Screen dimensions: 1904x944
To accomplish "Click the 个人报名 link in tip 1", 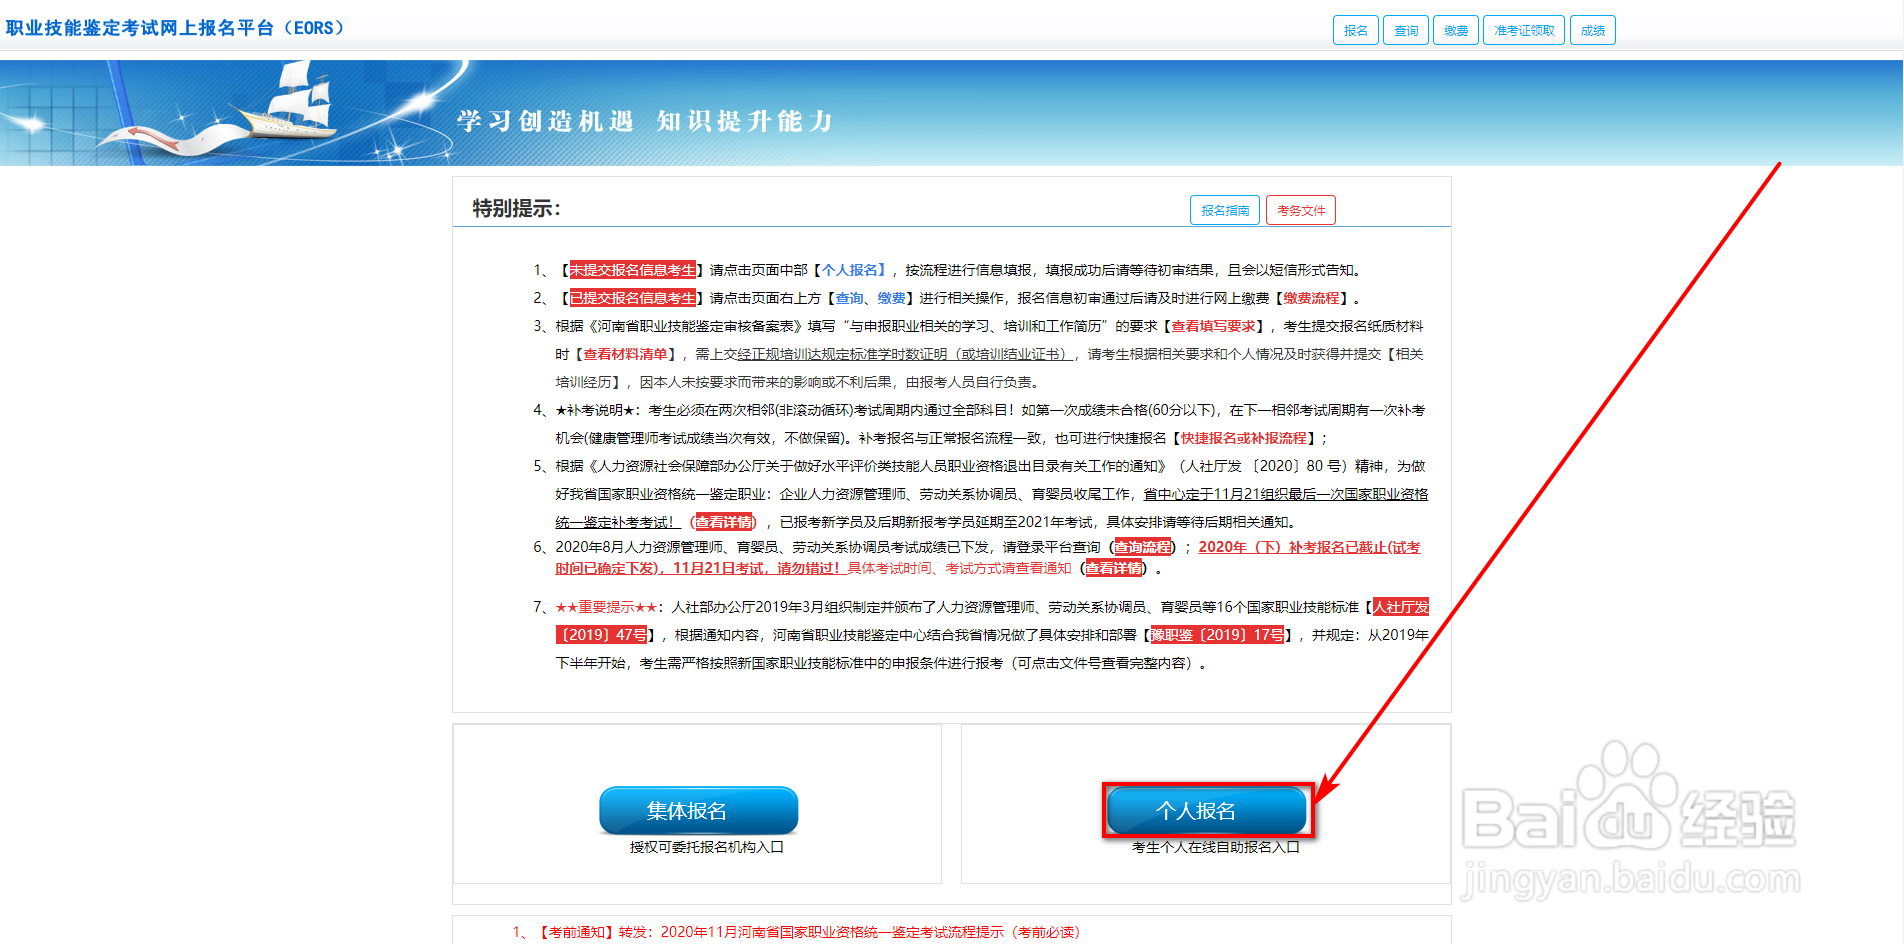I will point(848,269).
